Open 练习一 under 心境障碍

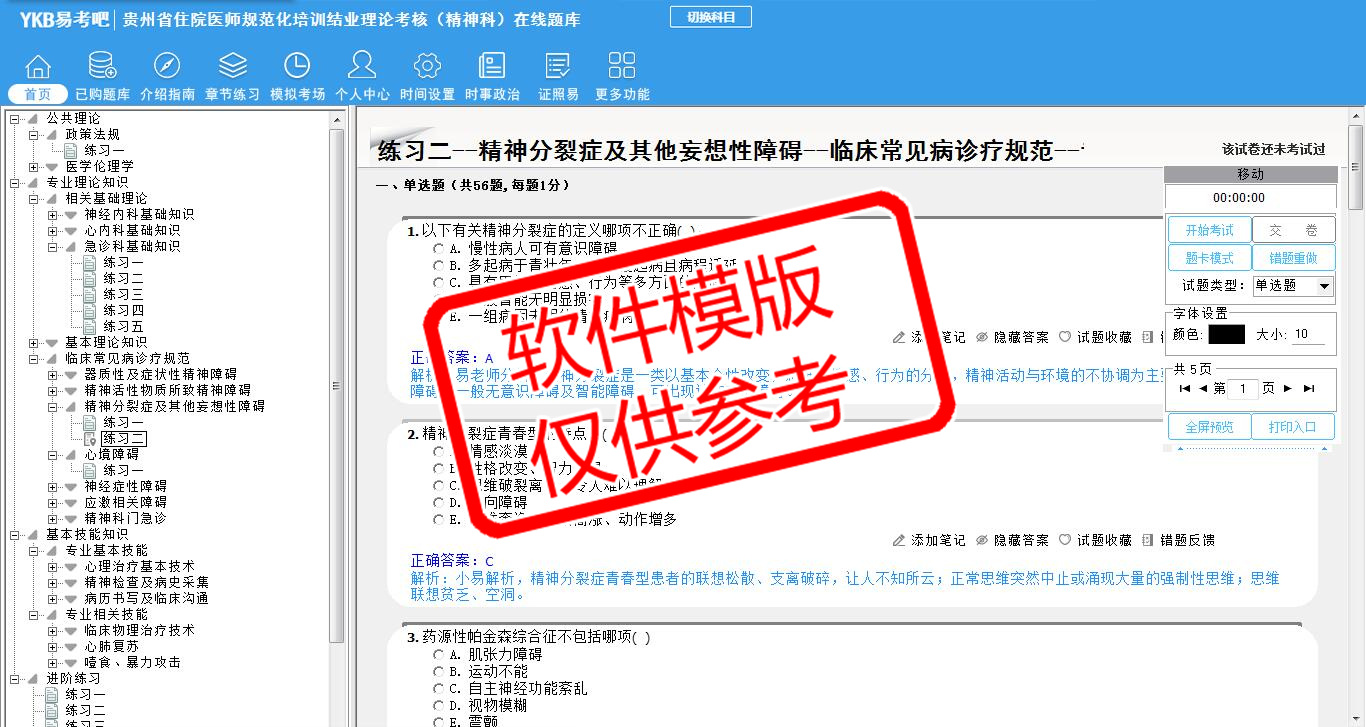tap(123, 470)
